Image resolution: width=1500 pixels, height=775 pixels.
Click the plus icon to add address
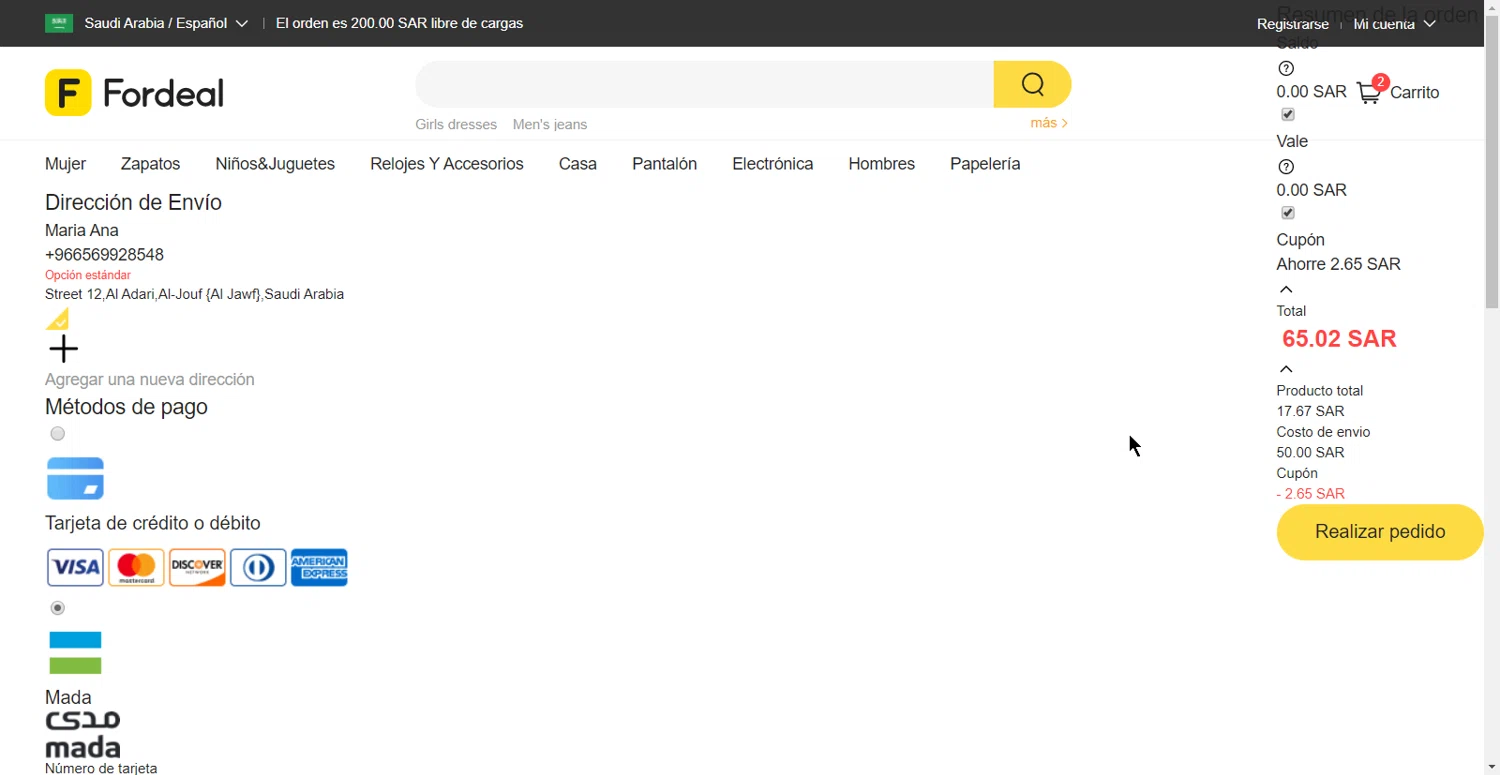point(63,349)
